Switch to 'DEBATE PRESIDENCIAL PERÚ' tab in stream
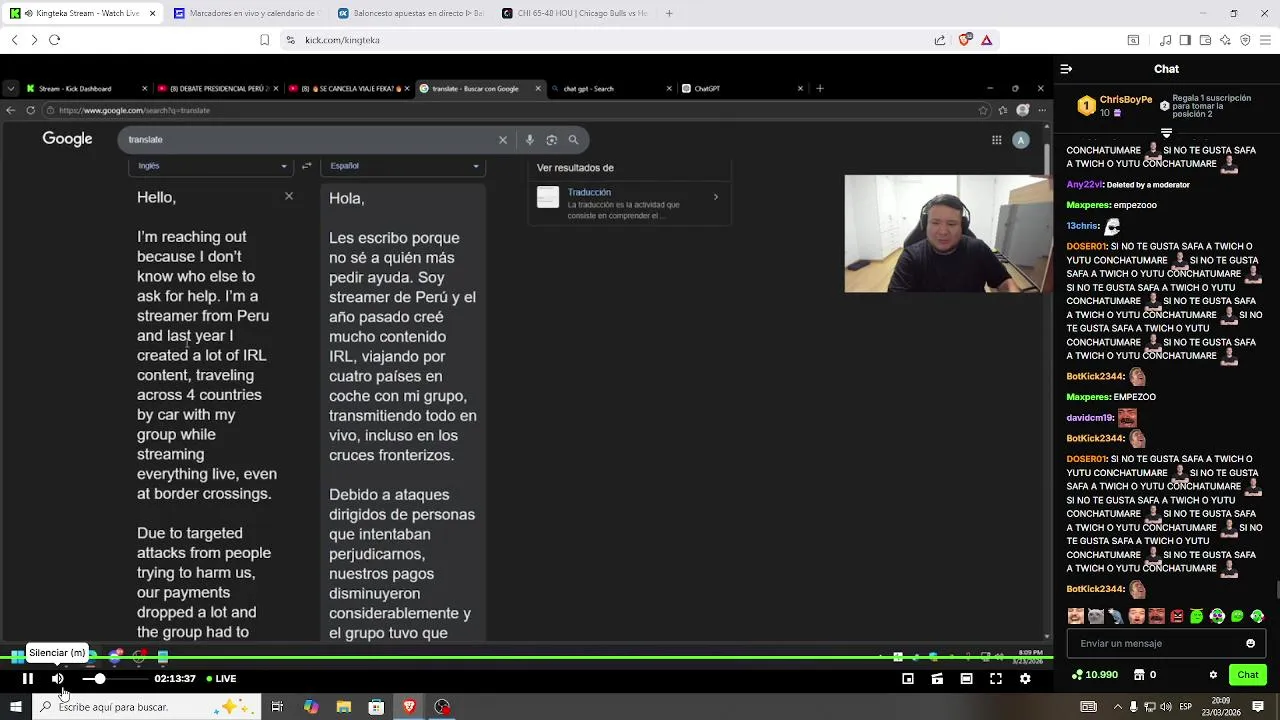Viewport: 1280px width, 720px height. tap(219, 88)
